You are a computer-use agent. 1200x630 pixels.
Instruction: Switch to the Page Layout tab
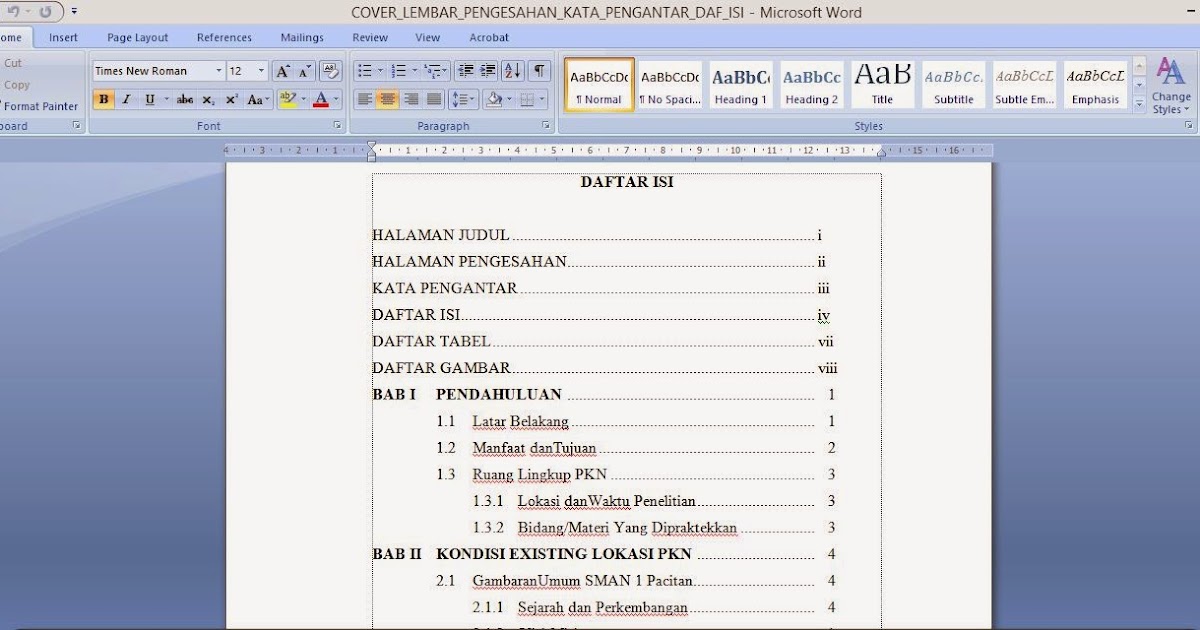click(138, 37)
